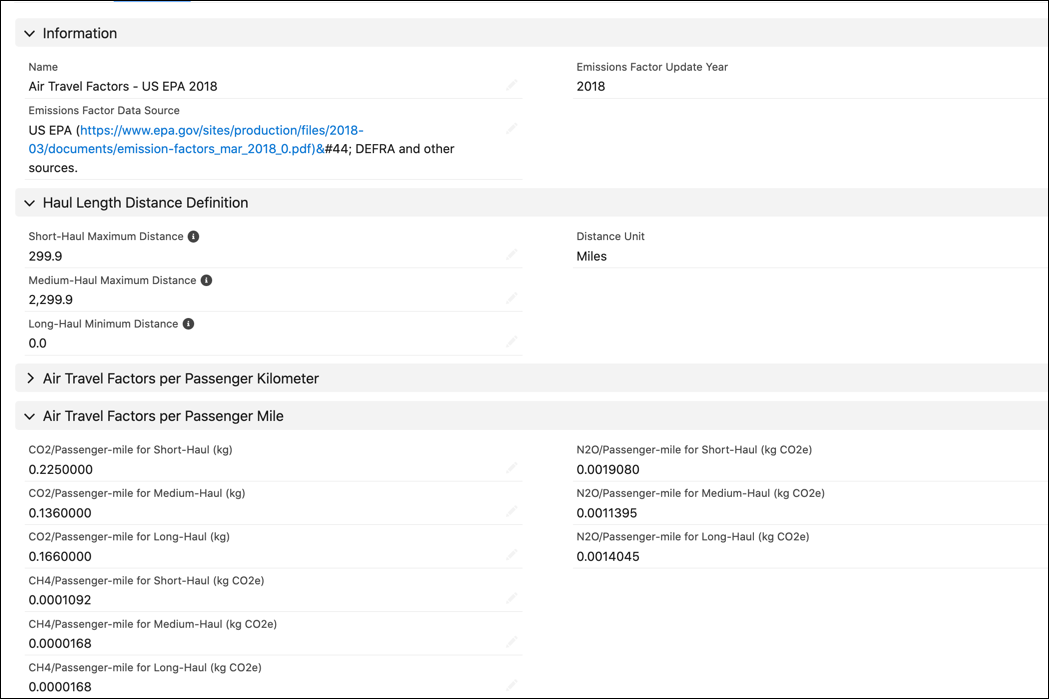Edit the Emissions Factor Data Source field

512,128
